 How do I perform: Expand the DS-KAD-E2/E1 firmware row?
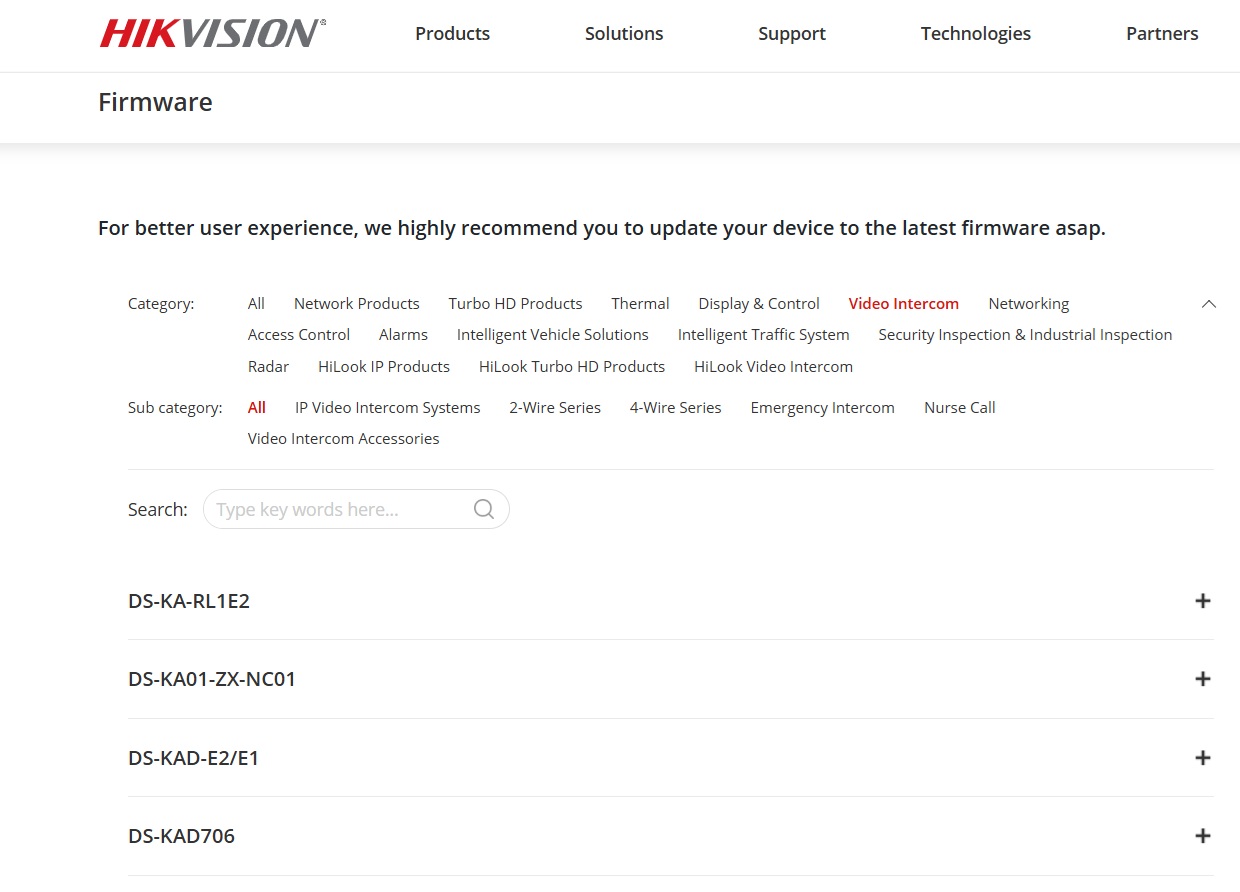pos(1203,758)
